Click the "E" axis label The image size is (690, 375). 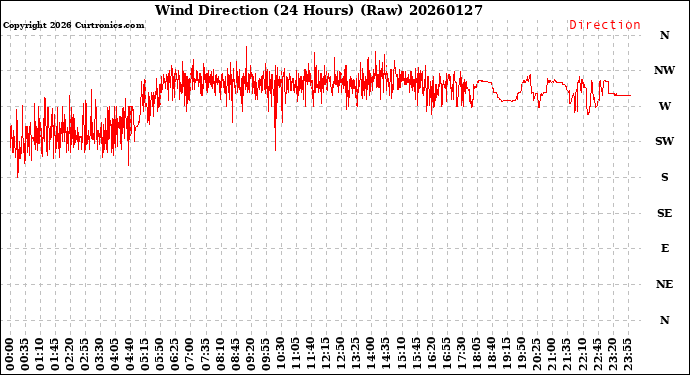[664, 248]
